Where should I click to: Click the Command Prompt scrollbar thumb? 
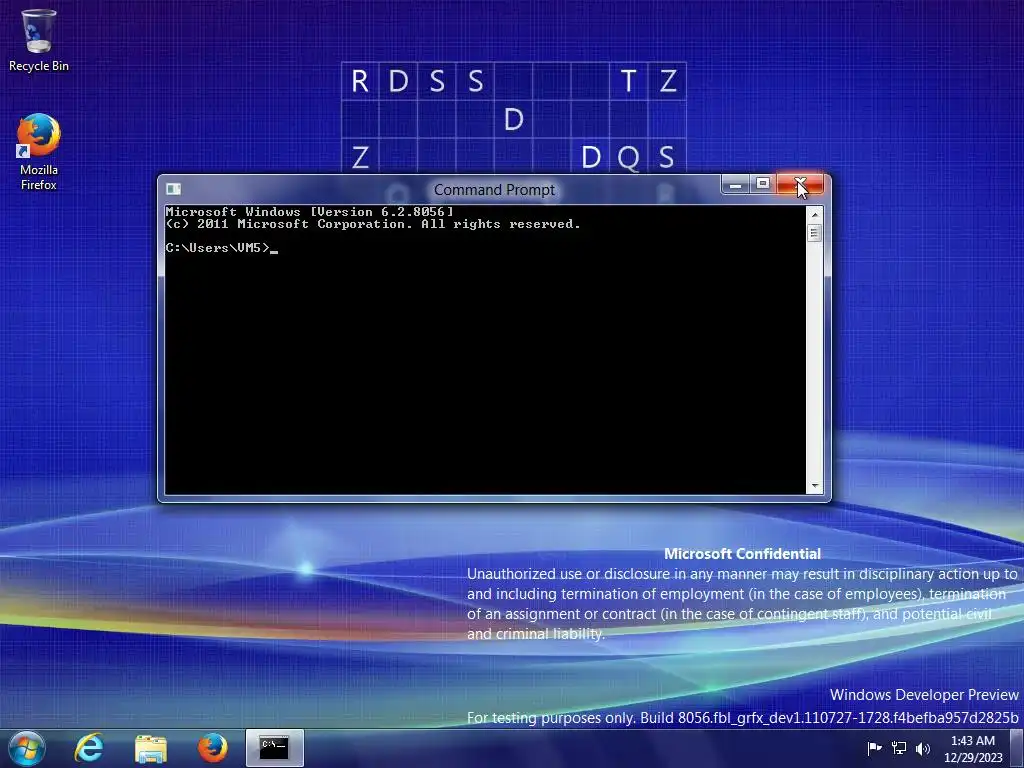814,232
